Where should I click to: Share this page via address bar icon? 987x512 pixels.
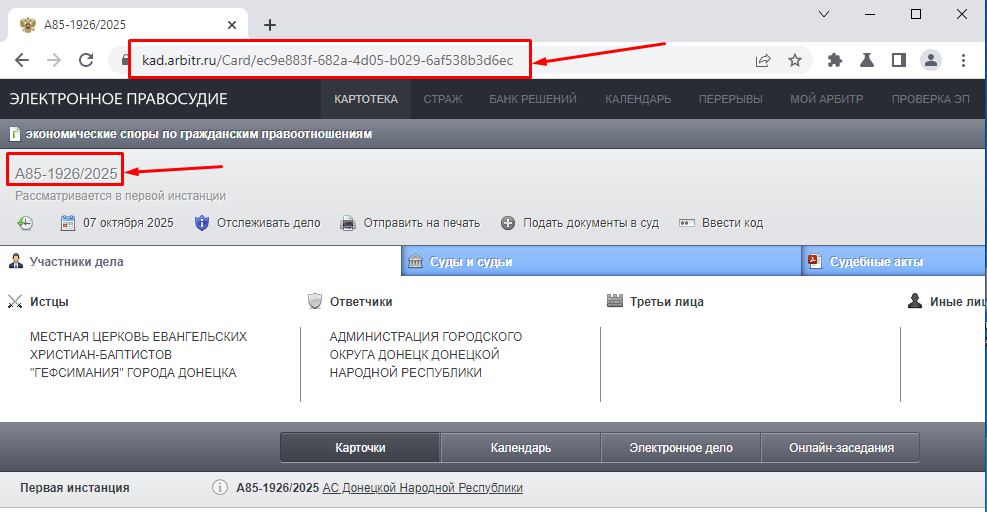click(763, 60)
